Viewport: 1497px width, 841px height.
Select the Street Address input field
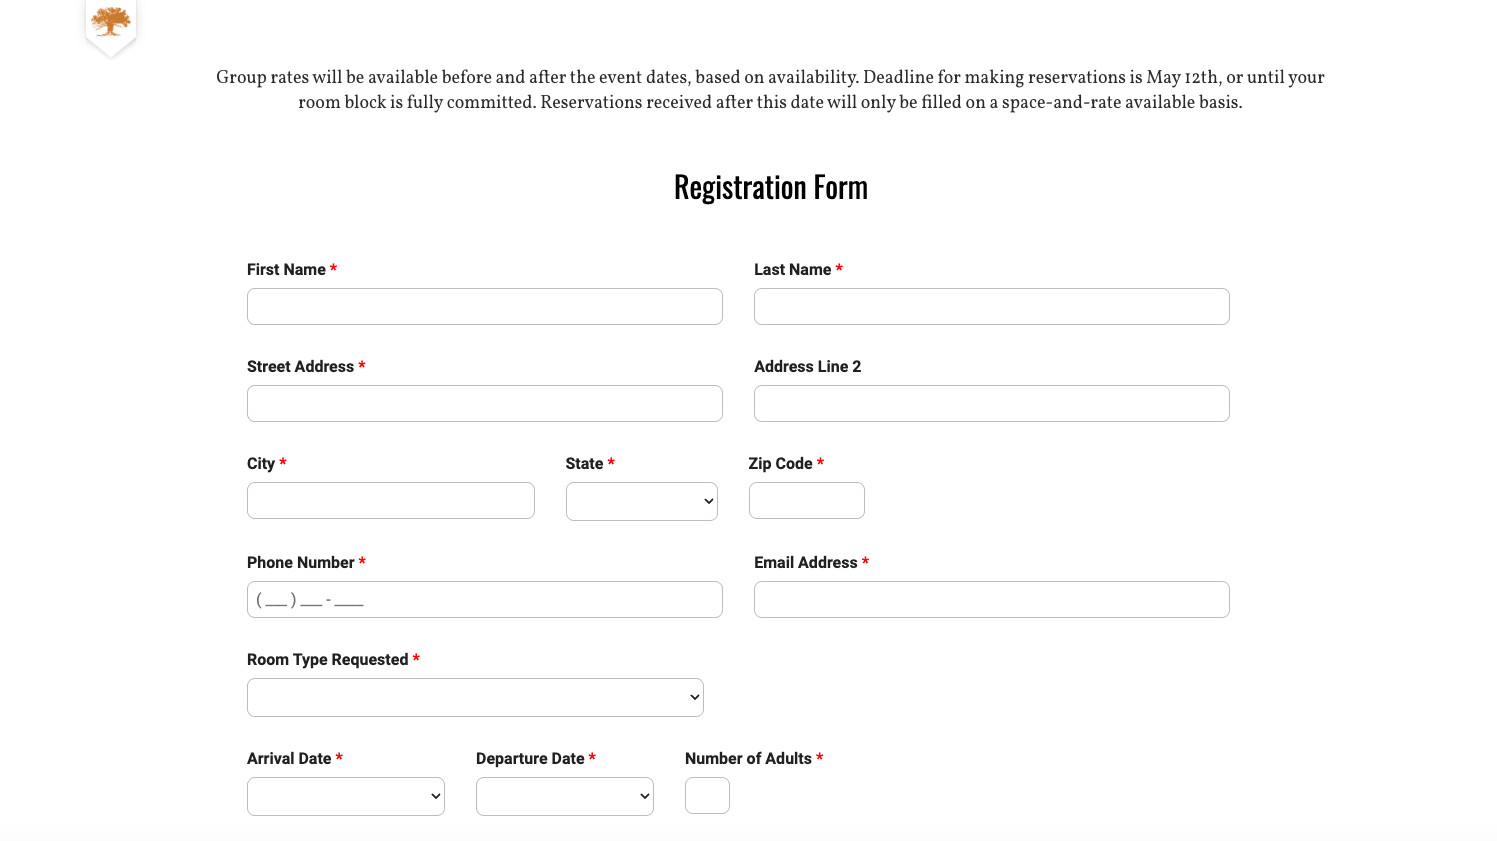coord(484,404)
